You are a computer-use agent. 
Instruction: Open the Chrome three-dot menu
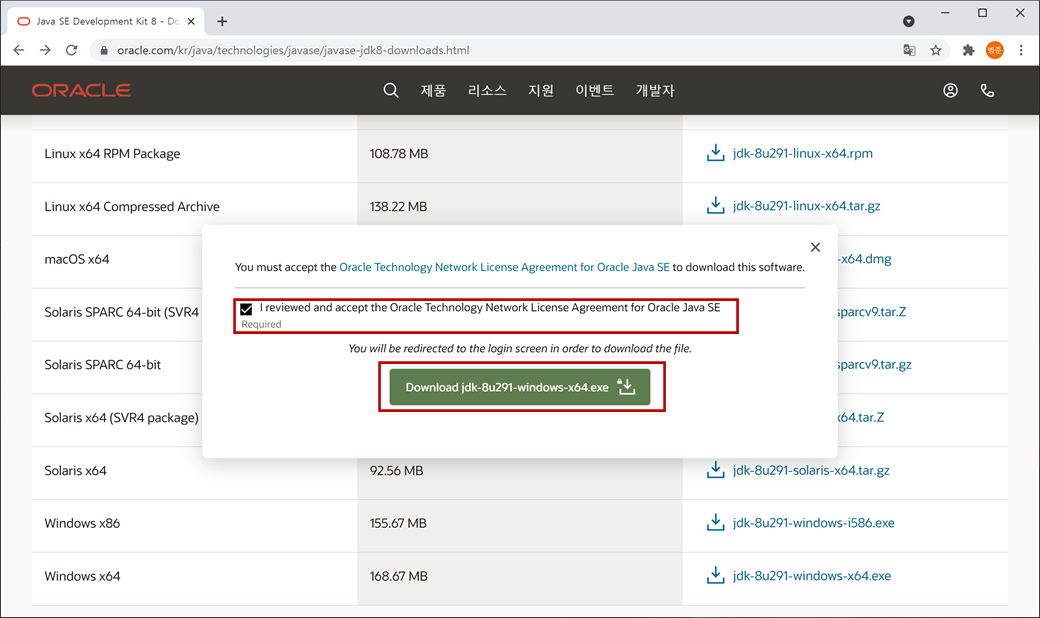[x=1021, y=50]
